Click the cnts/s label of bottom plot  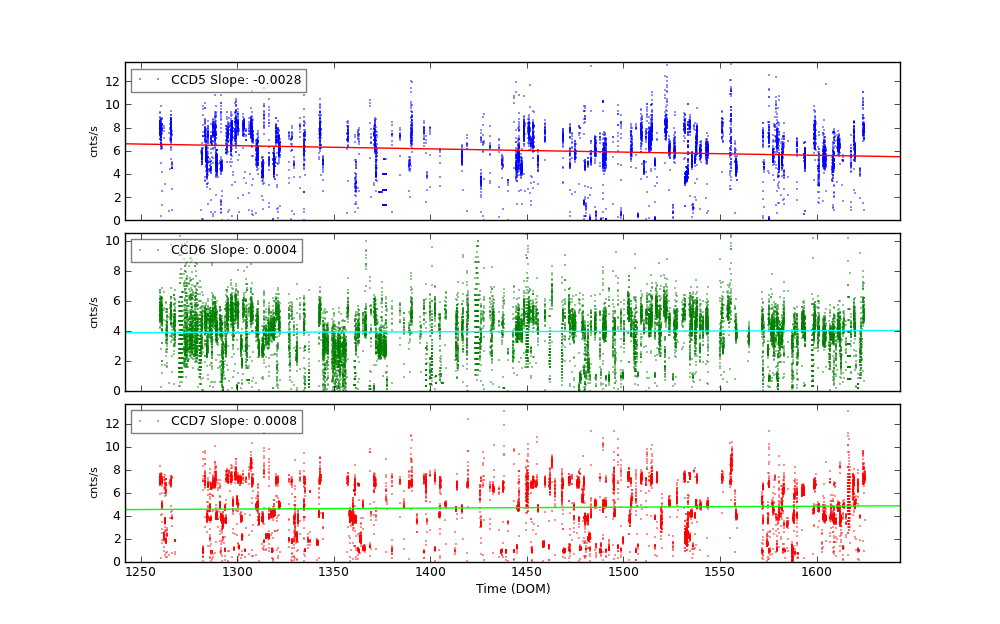(94, 483)
